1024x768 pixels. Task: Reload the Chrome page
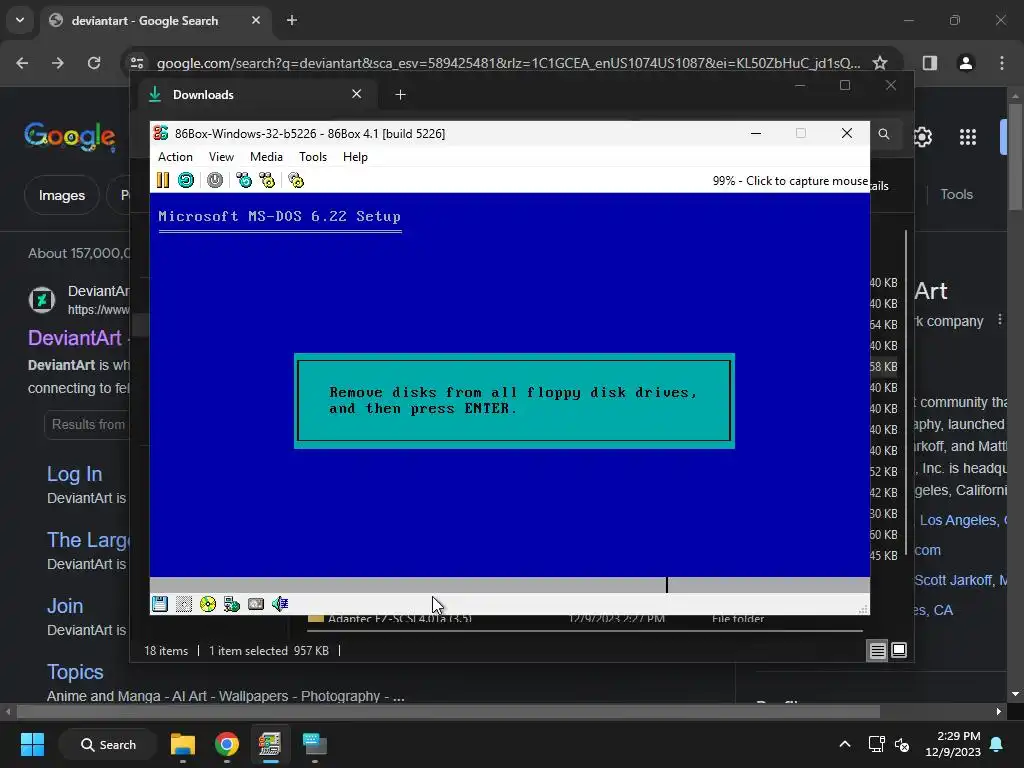[94, 63]
